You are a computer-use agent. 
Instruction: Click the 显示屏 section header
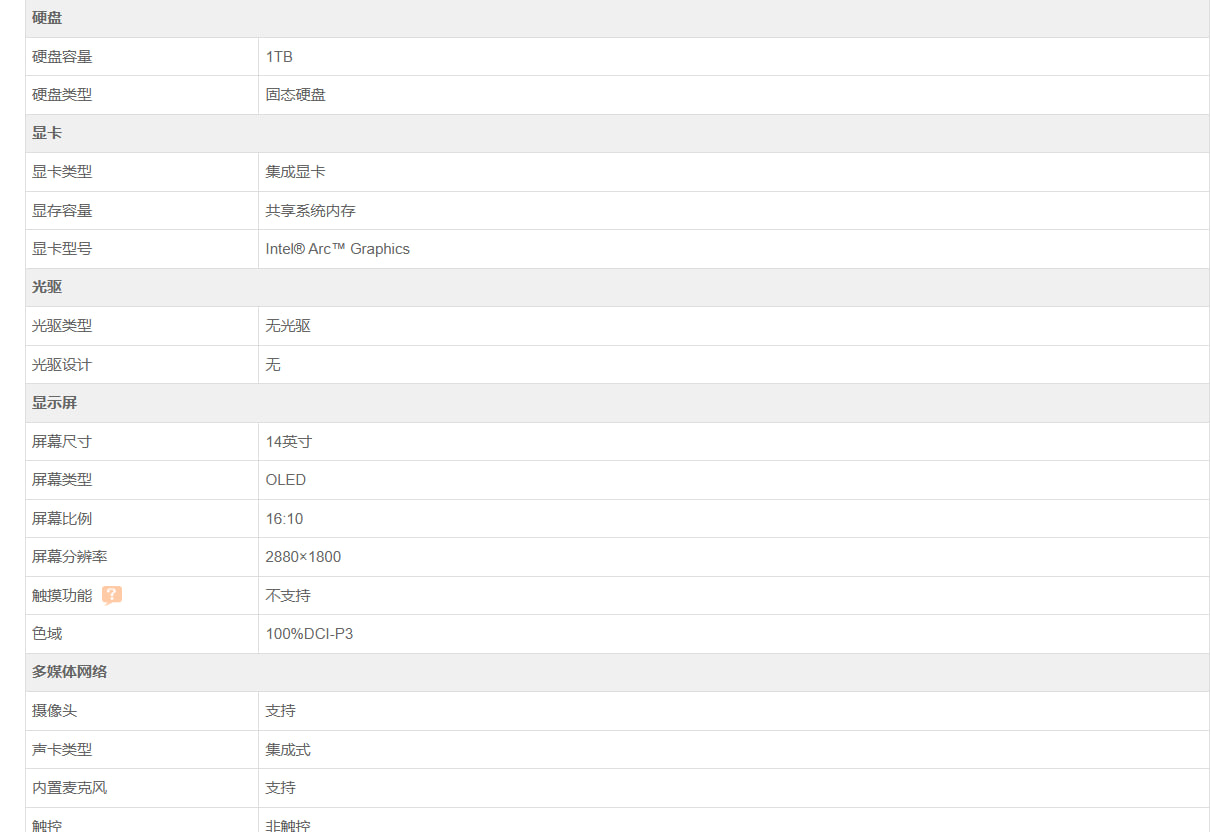tap(54, 403)
